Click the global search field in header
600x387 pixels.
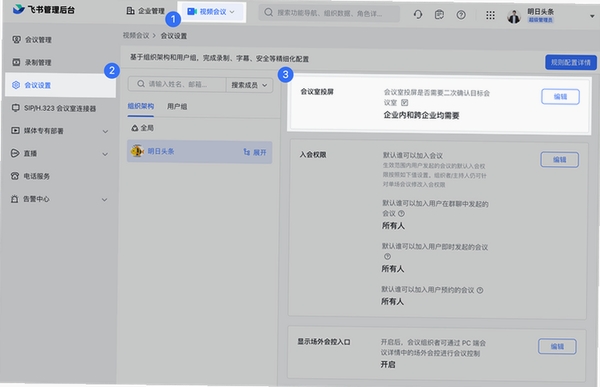click(x=329, y=13)
